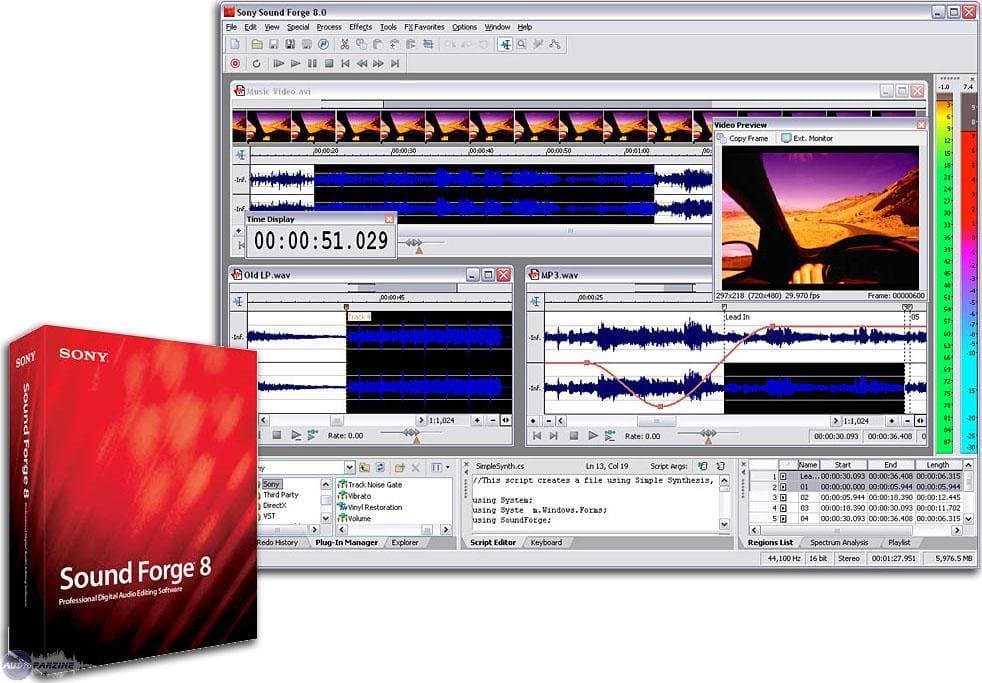Switch to the Keyboard tab
Image resolution: width=982 pixels, height=683 pixels.
[546, 543]
